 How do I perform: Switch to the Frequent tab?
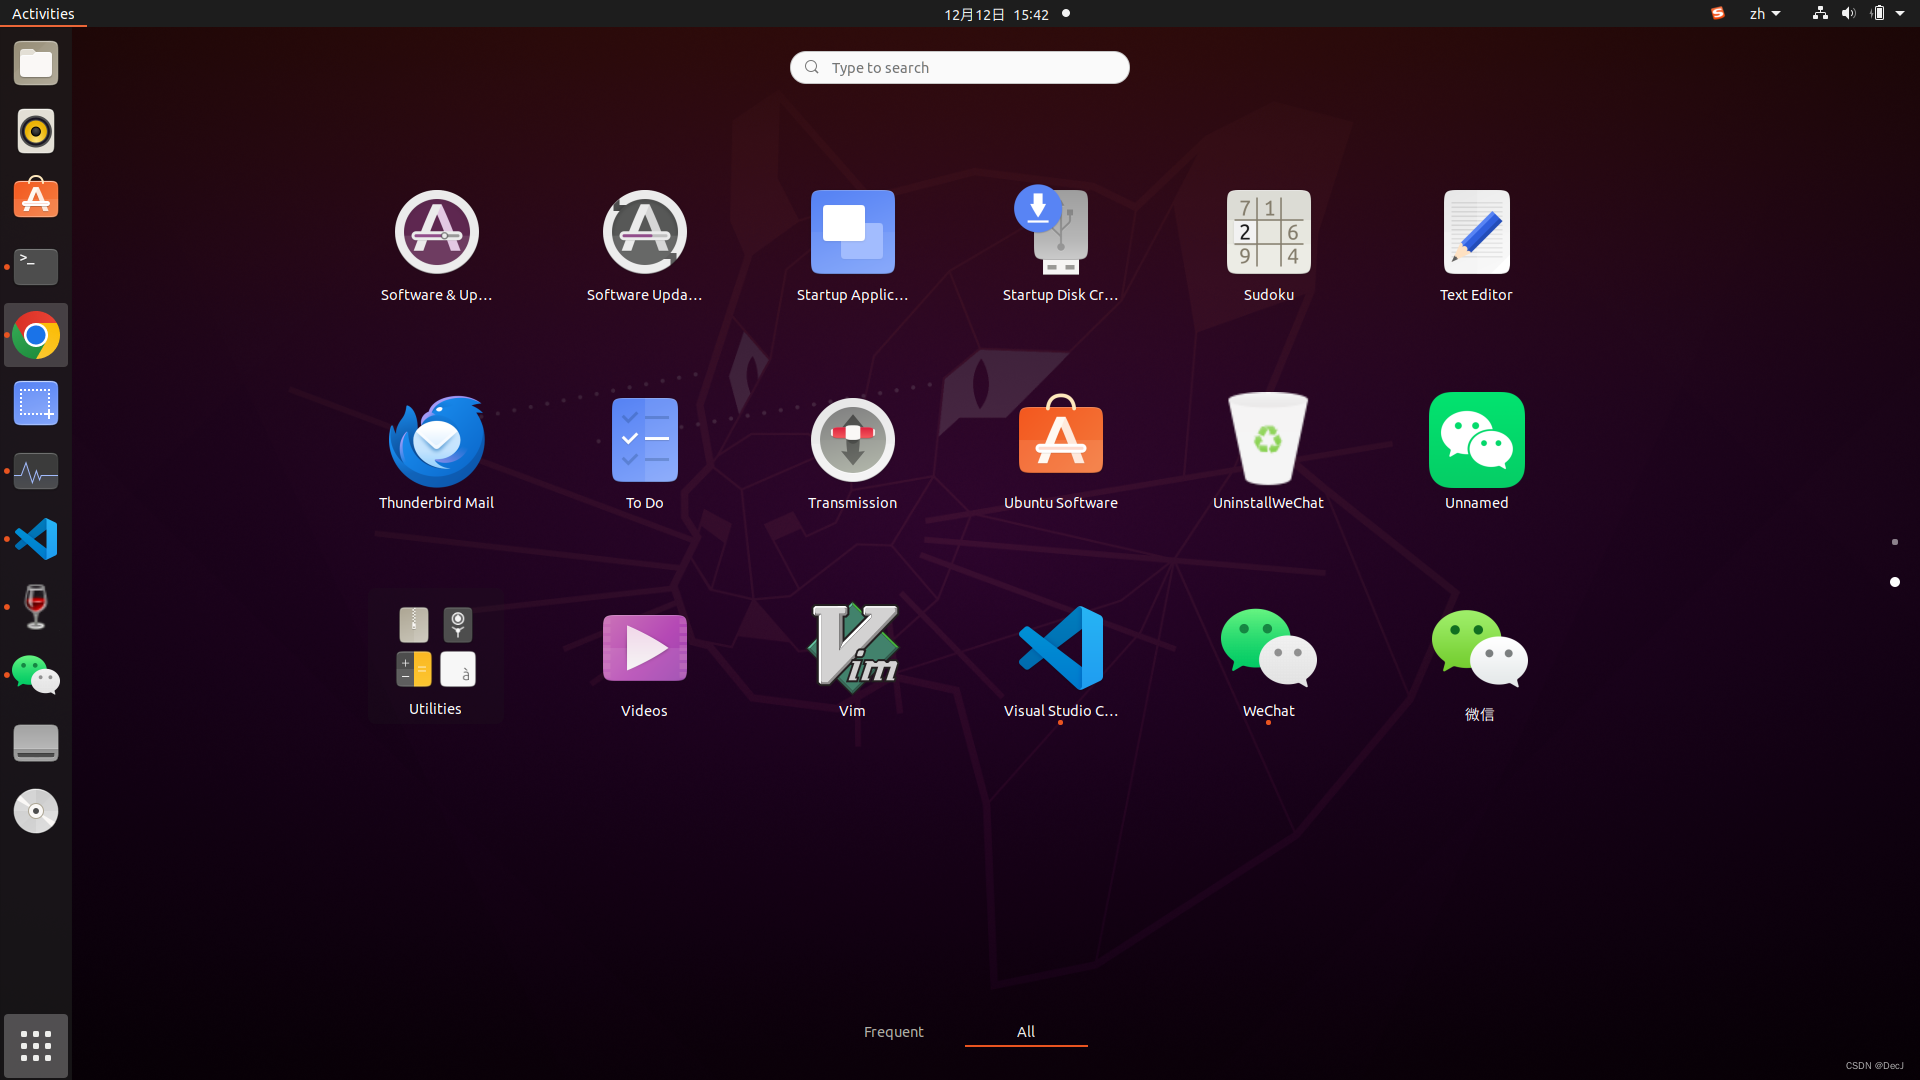point(894,1032)
